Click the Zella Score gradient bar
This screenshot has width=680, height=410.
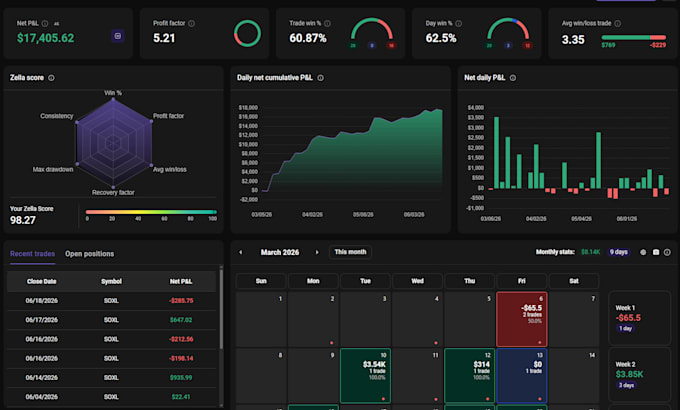[x=151, y=212]
